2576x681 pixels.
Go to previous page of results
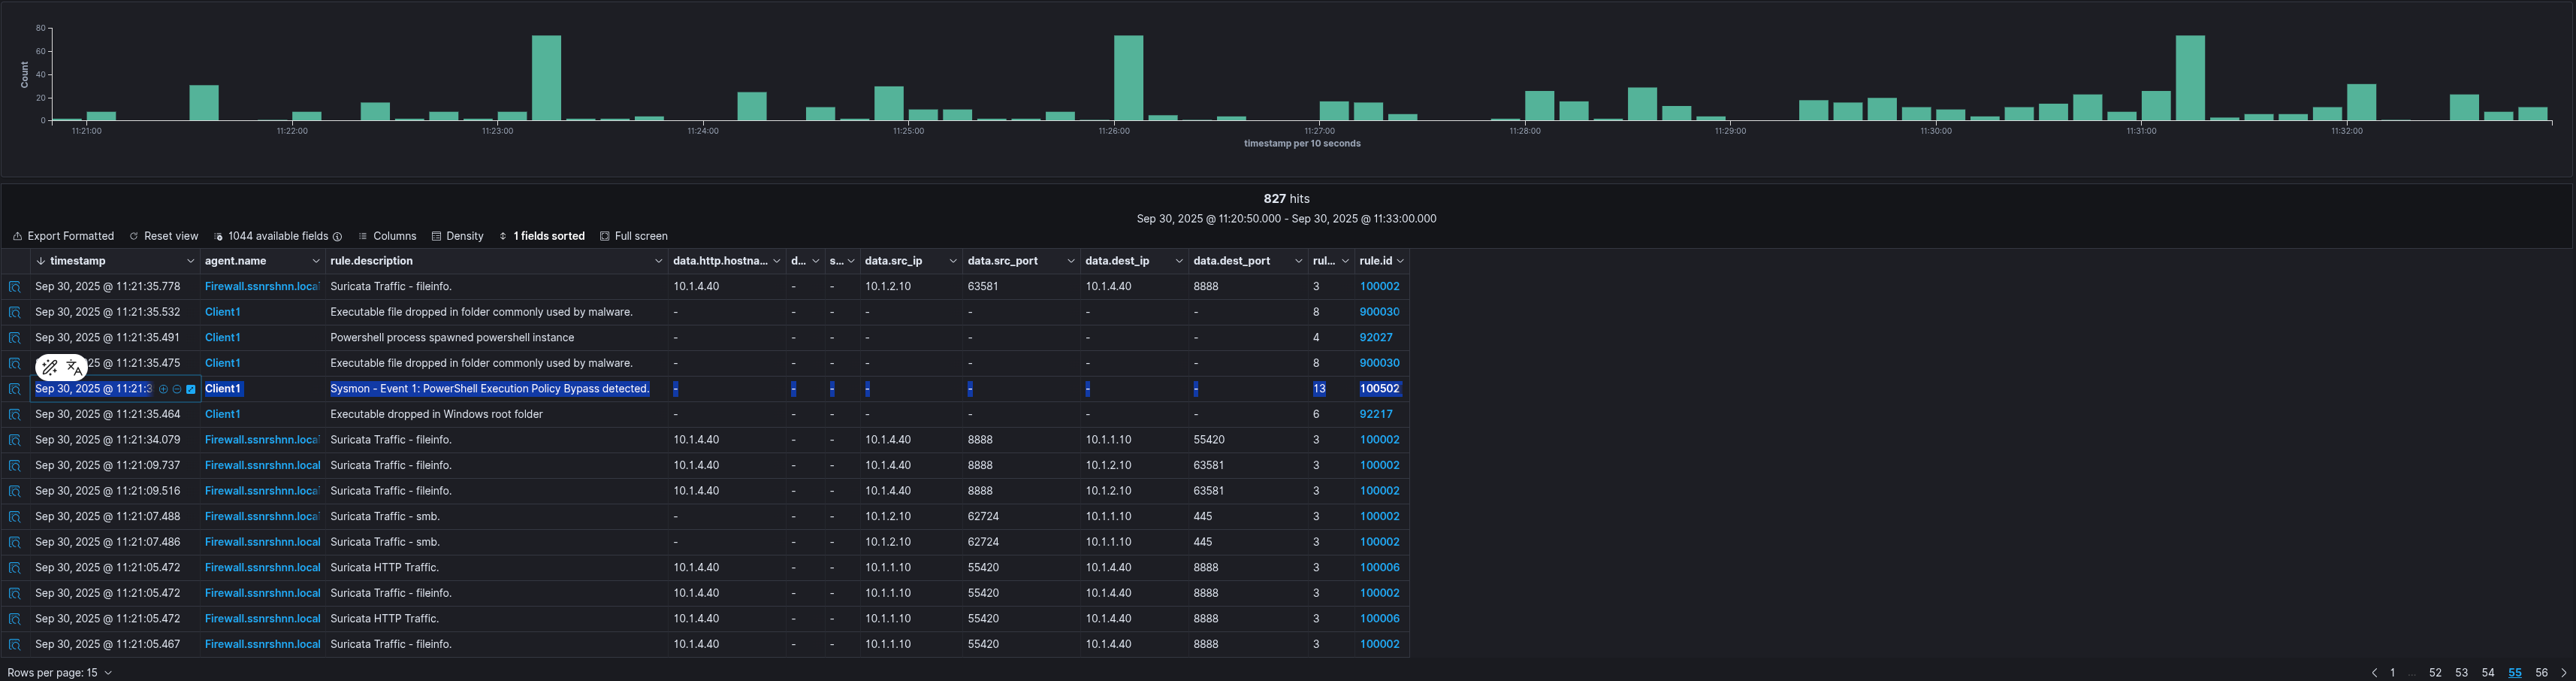coord(2374,673)
